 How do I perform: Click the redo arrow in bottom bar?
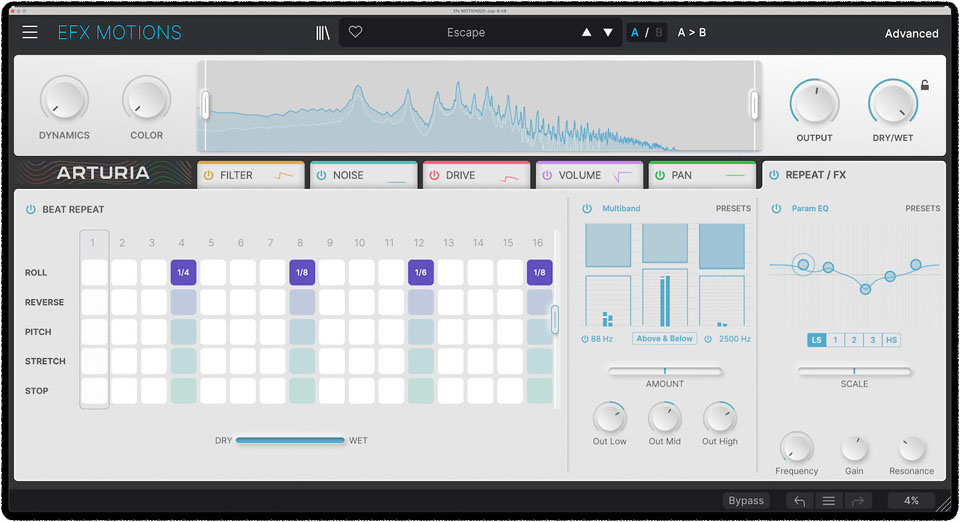pos(858,501)
